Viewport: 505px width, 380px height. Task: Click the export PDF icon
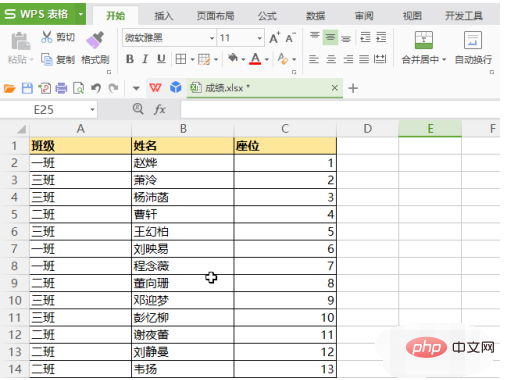tap(44, 88)
